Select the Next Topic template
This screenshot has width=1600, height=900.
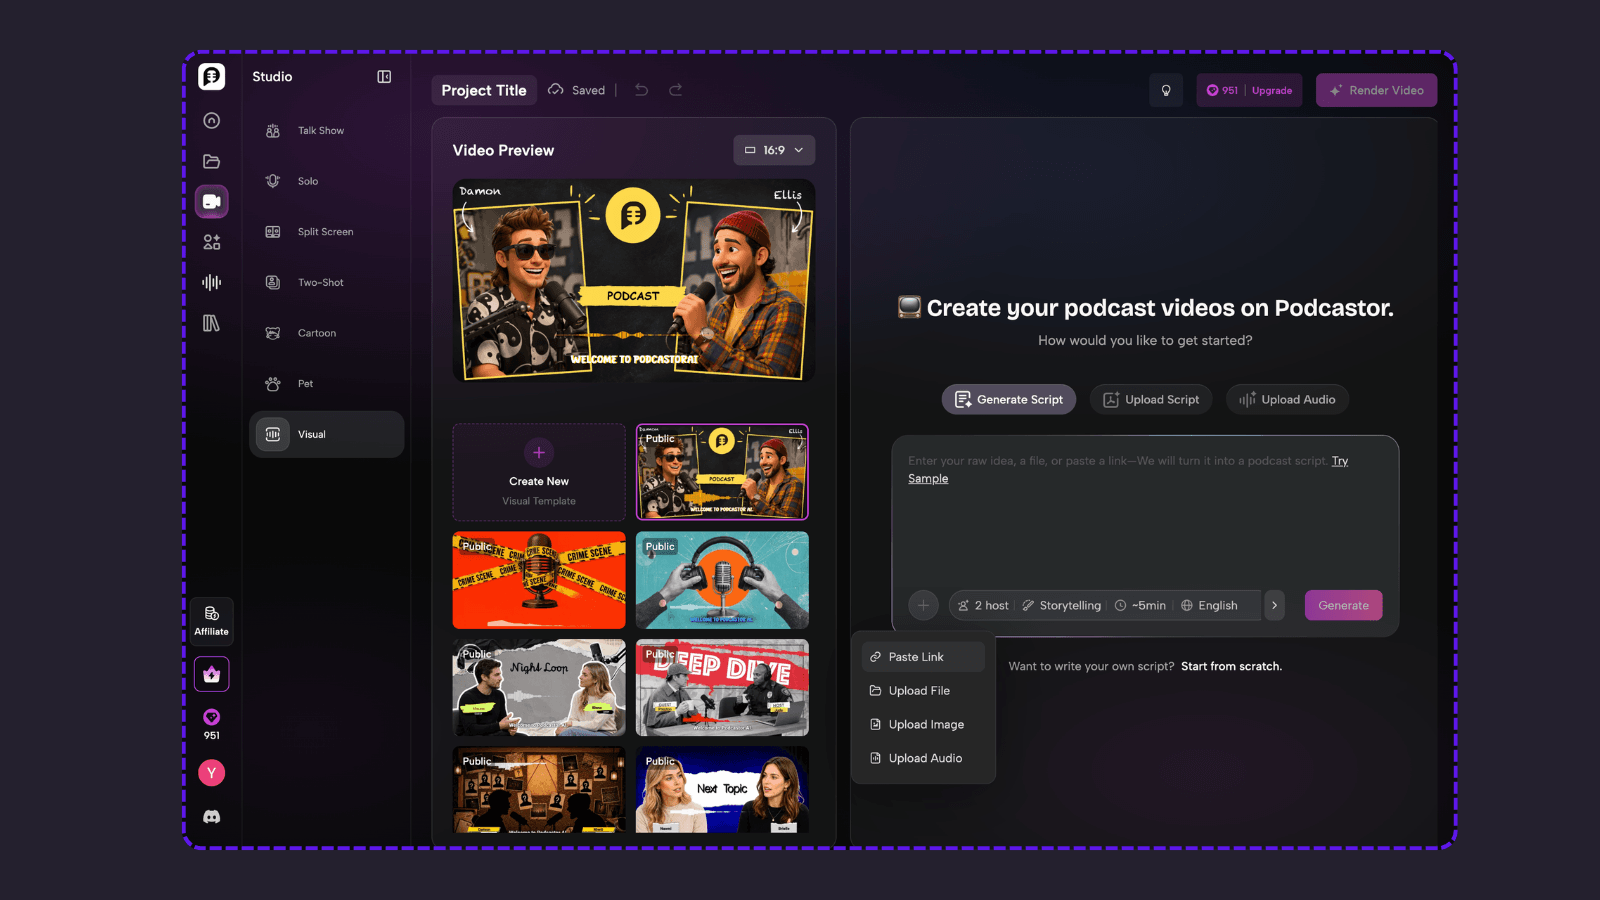[722, 790]
